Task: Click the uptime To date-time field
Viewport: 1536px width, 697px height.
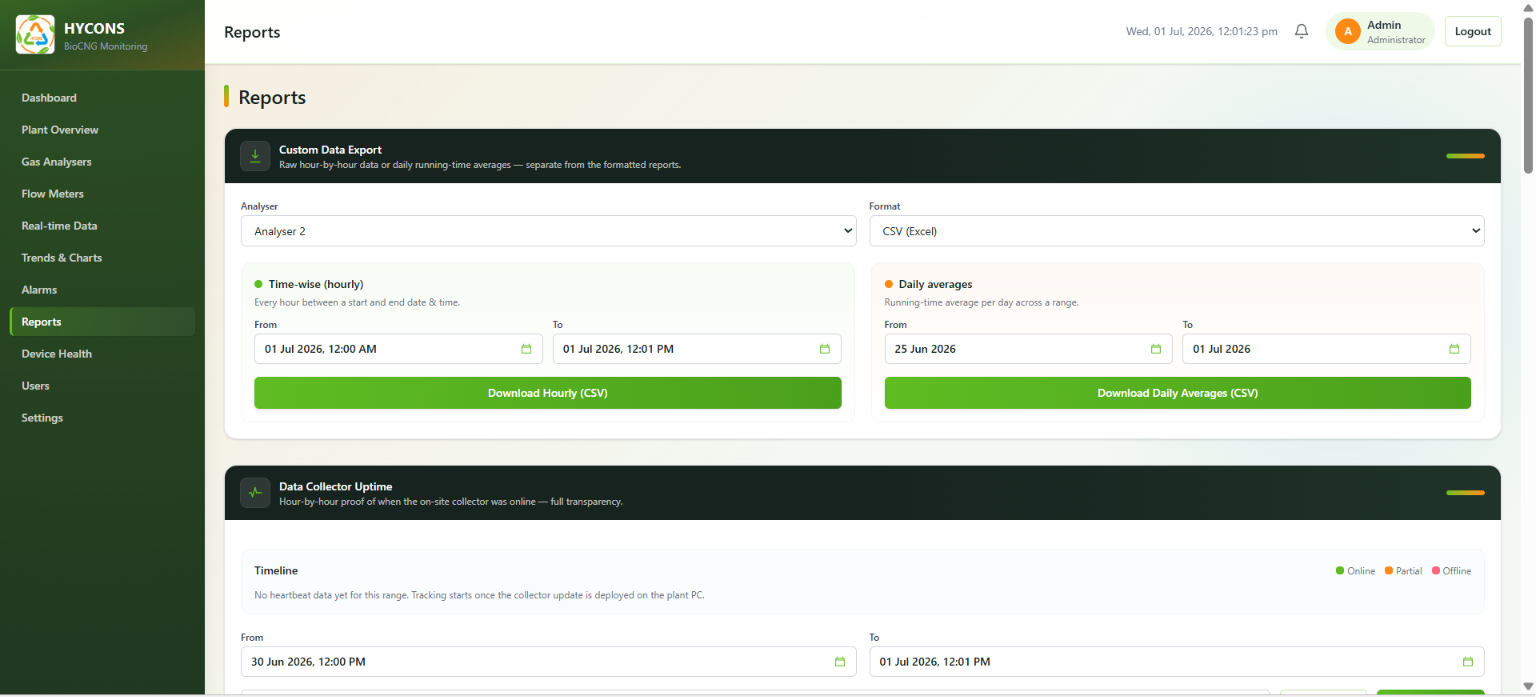Action: (x=1177, y=662)
